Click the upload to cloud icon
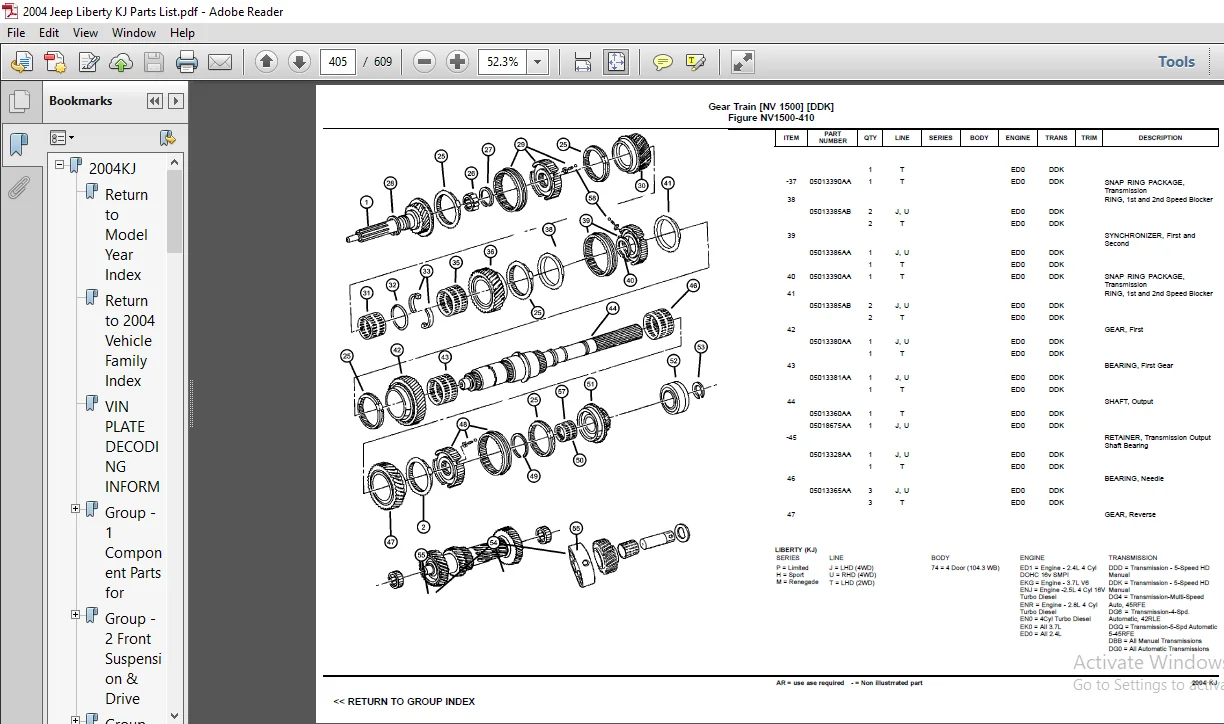 121,62
